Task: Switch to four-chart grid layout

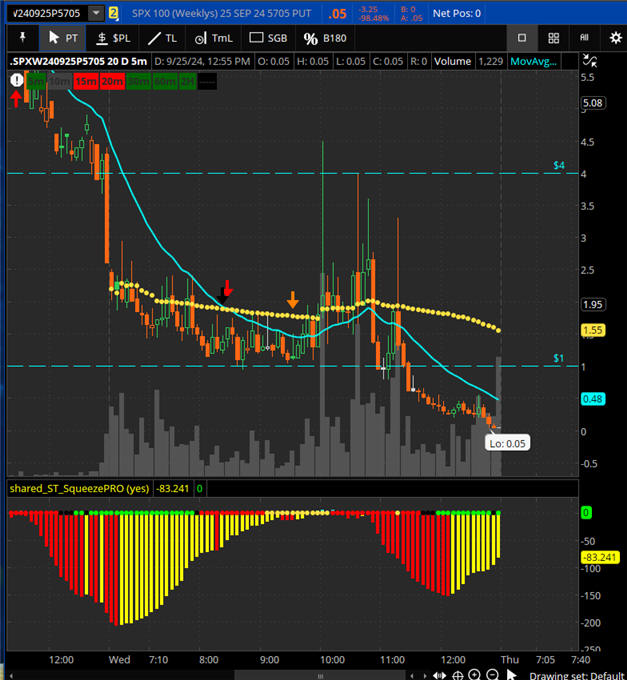Action: coord(553,37)
